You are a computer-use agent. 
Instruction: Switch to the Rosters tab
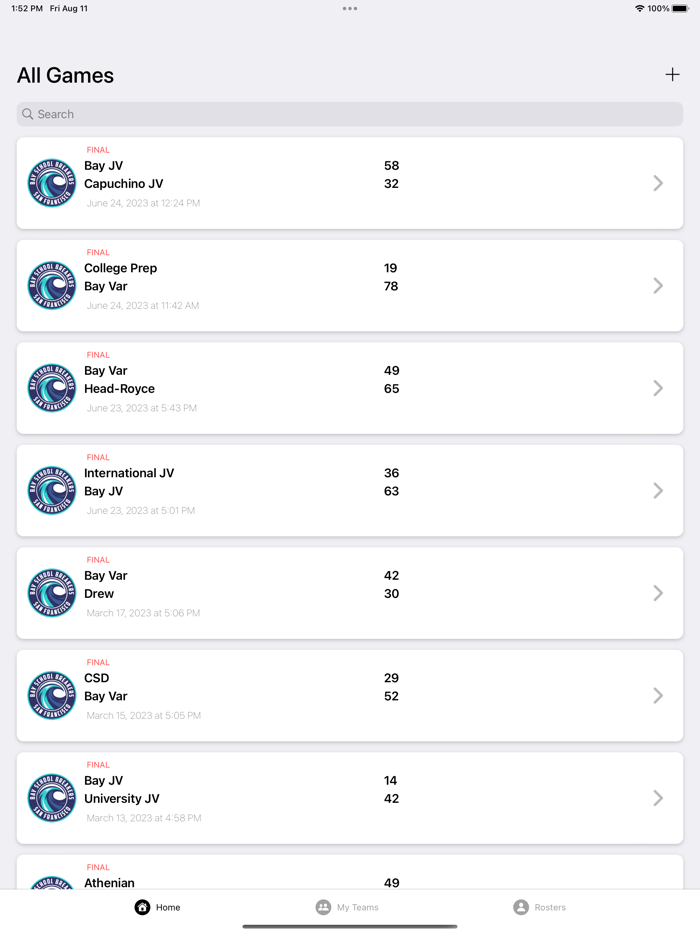[540, 907]
